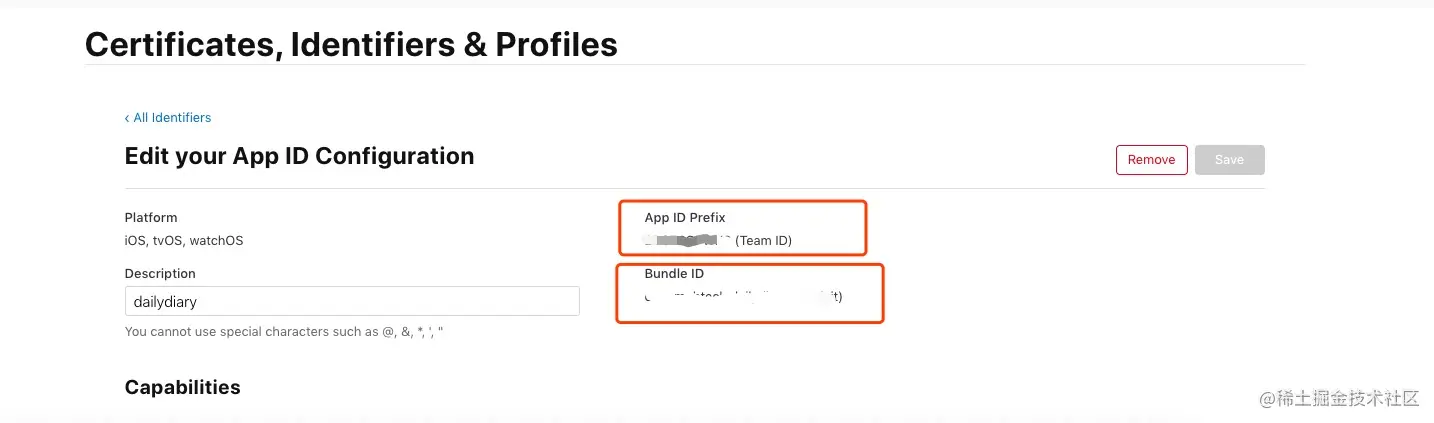Click the Description label above the field
1434x423 pixels.
tap(160, 273)
